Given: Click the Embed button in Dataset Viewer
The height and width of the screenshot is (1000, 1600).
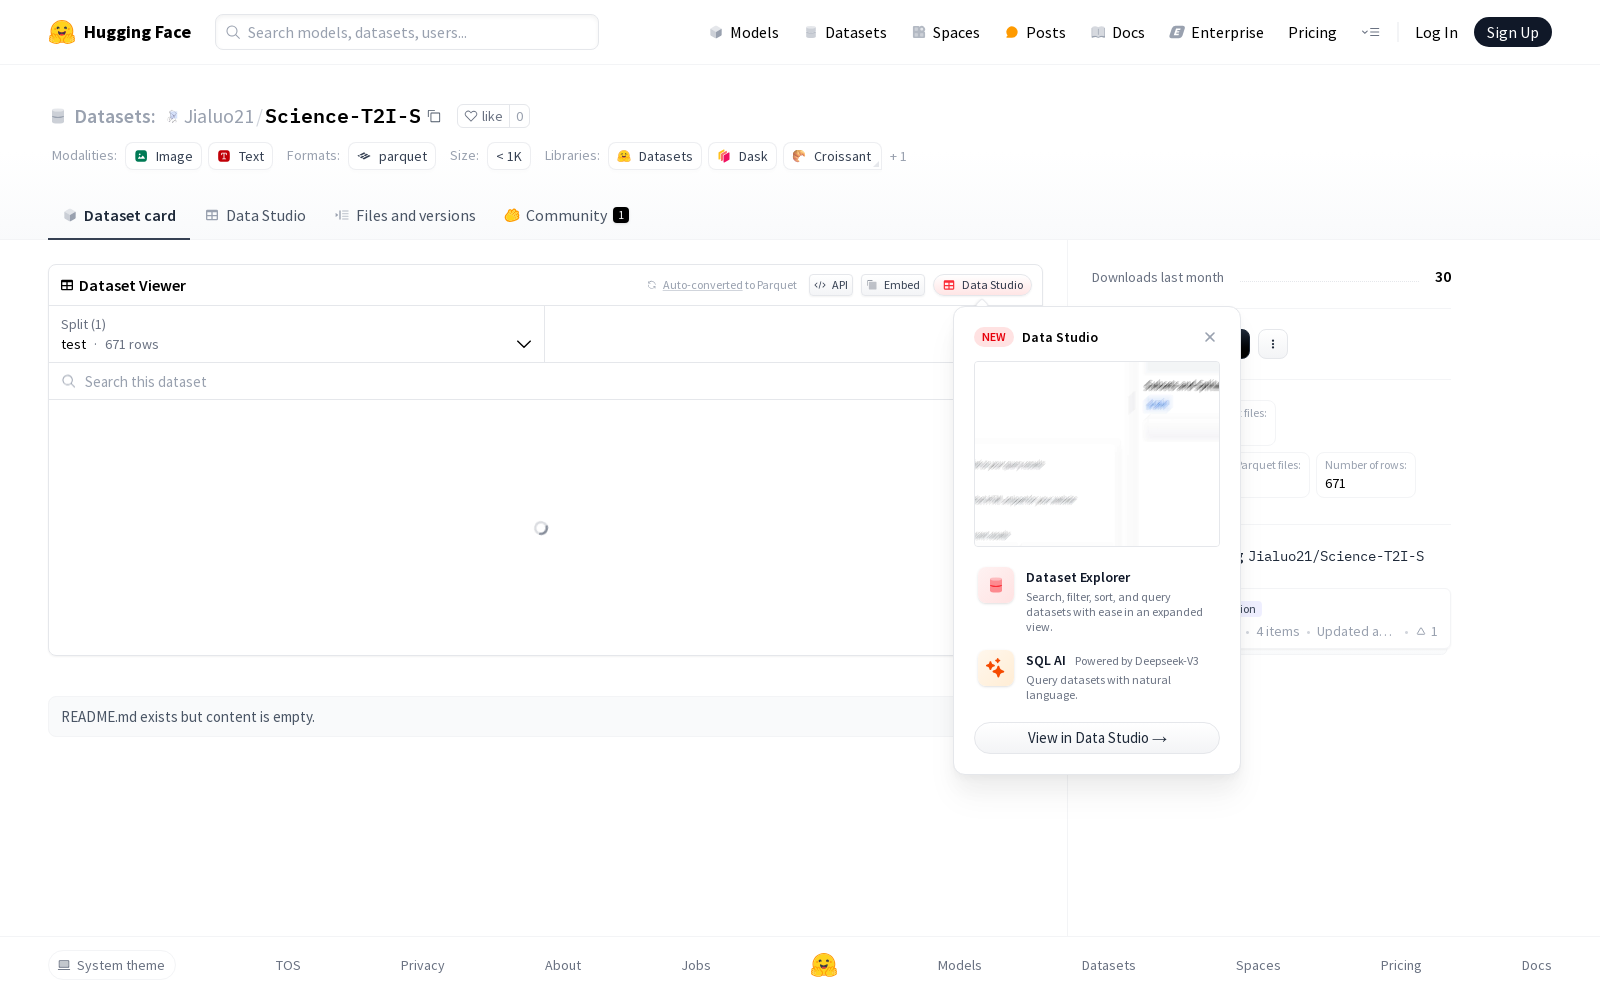Looking at the screenshot, I should 893,285.
